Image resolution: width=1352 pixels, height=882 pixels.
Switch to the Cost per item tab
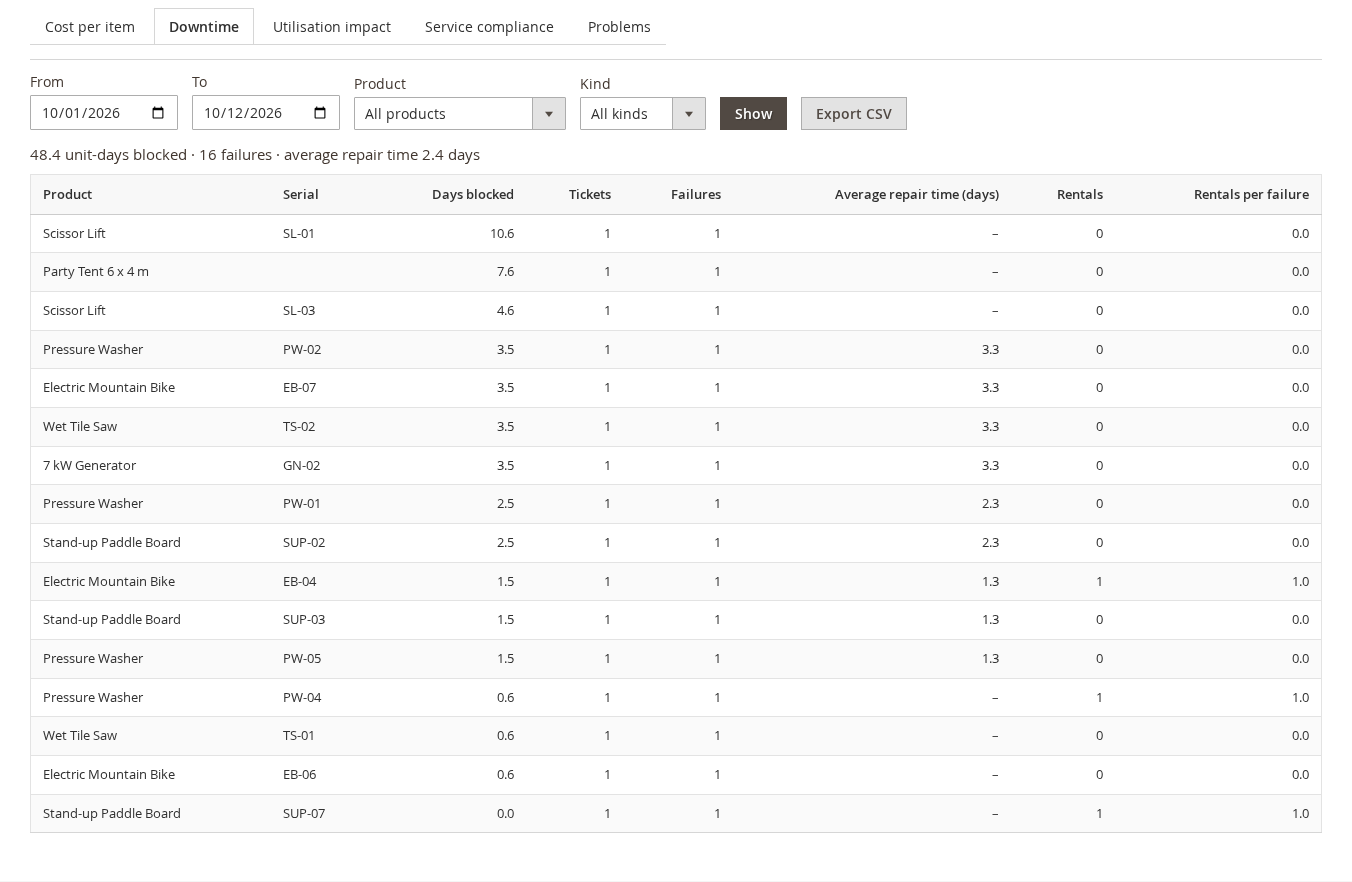point(90,27)
